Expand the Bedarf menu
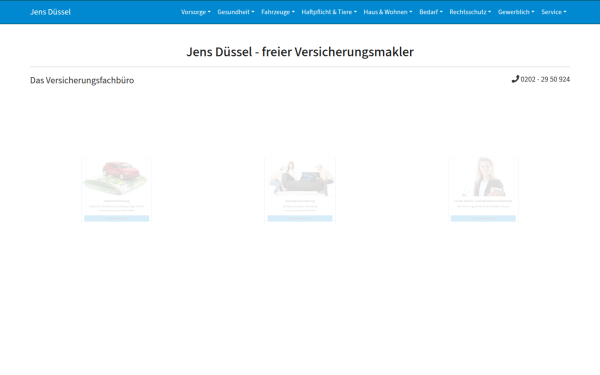600x375 pixels. (x=431, y=12)
